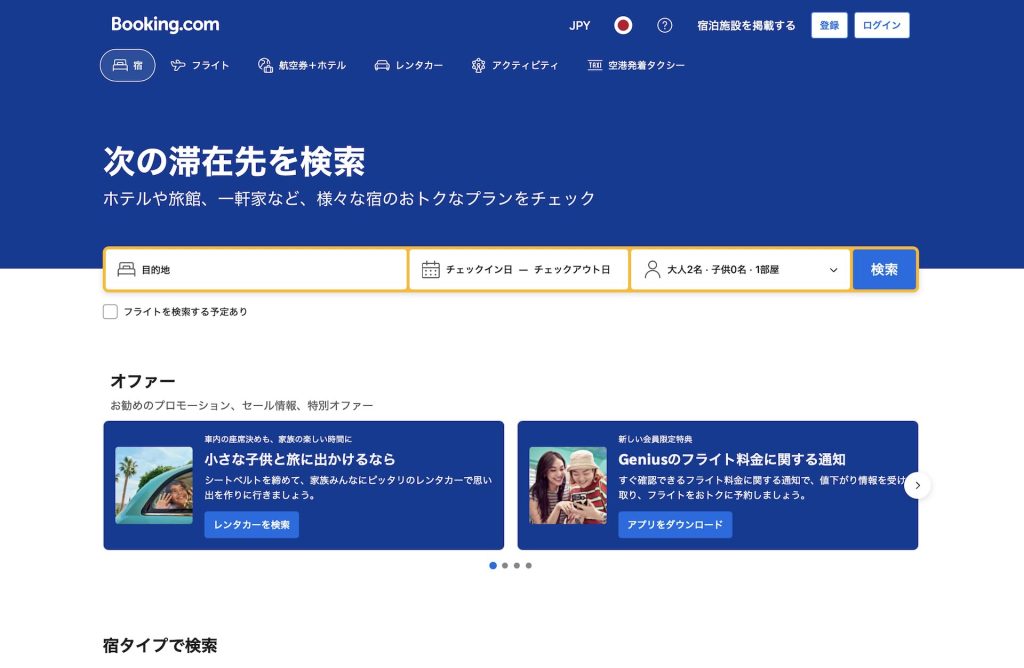1024x668 pixels.
Task: Open the JPY currency selector
Action: click(580, 26)
